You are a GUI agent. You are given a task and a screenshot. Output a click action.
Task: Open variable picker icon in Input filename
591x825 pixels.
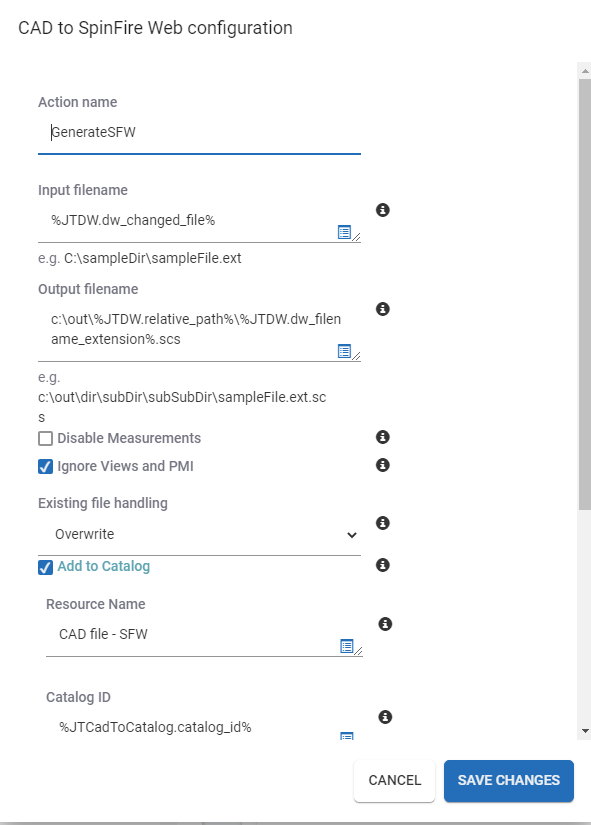click(x=344, y=232)
